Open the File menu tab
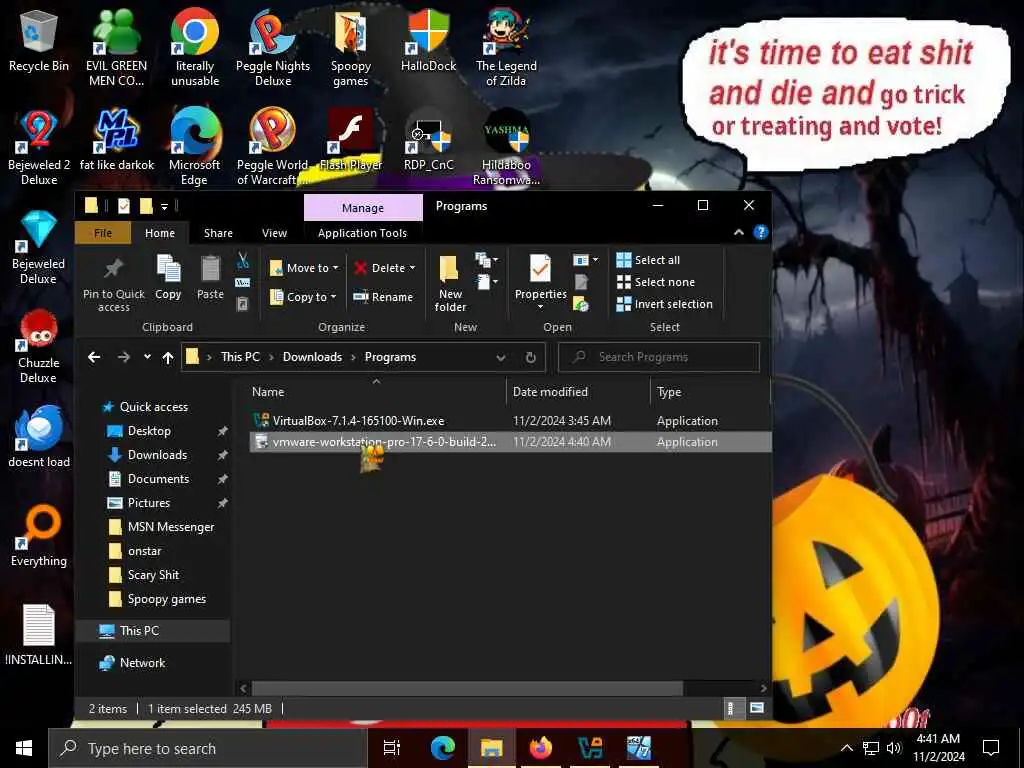 click(103, 233)
